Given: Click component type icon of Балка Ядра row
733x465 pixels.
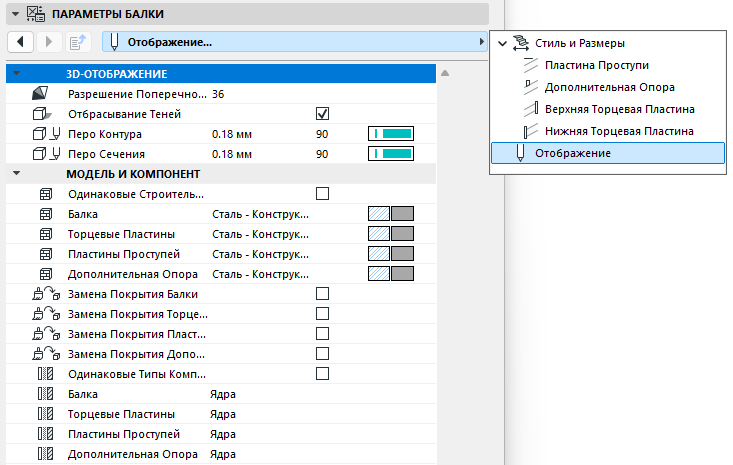Looking at the screenshot, I should (45, 394).
